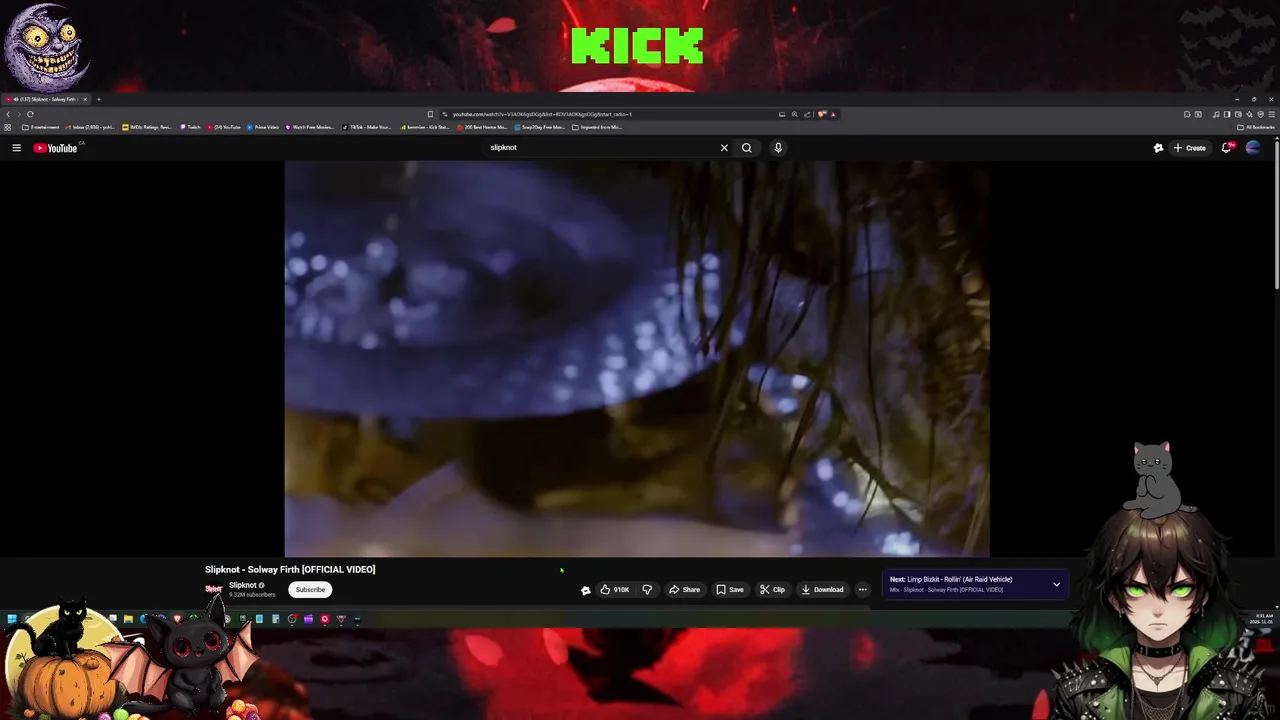Open the Twitch bookmark
This screenshot has height=720, width=1280.
tap(190, 127)
